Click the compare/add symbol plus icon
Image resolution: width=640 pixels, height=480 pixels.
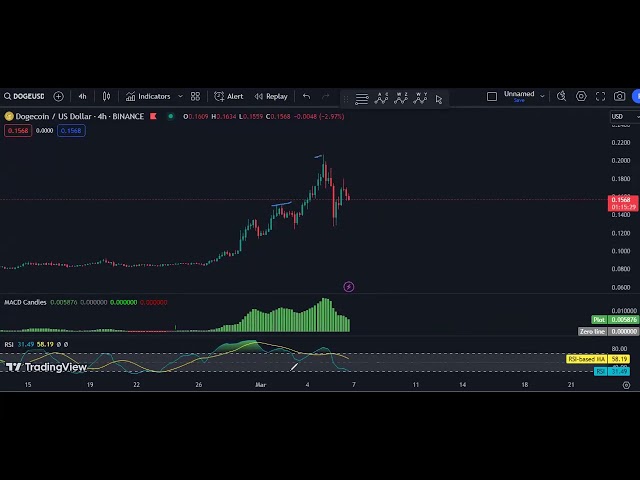(58, 97)
